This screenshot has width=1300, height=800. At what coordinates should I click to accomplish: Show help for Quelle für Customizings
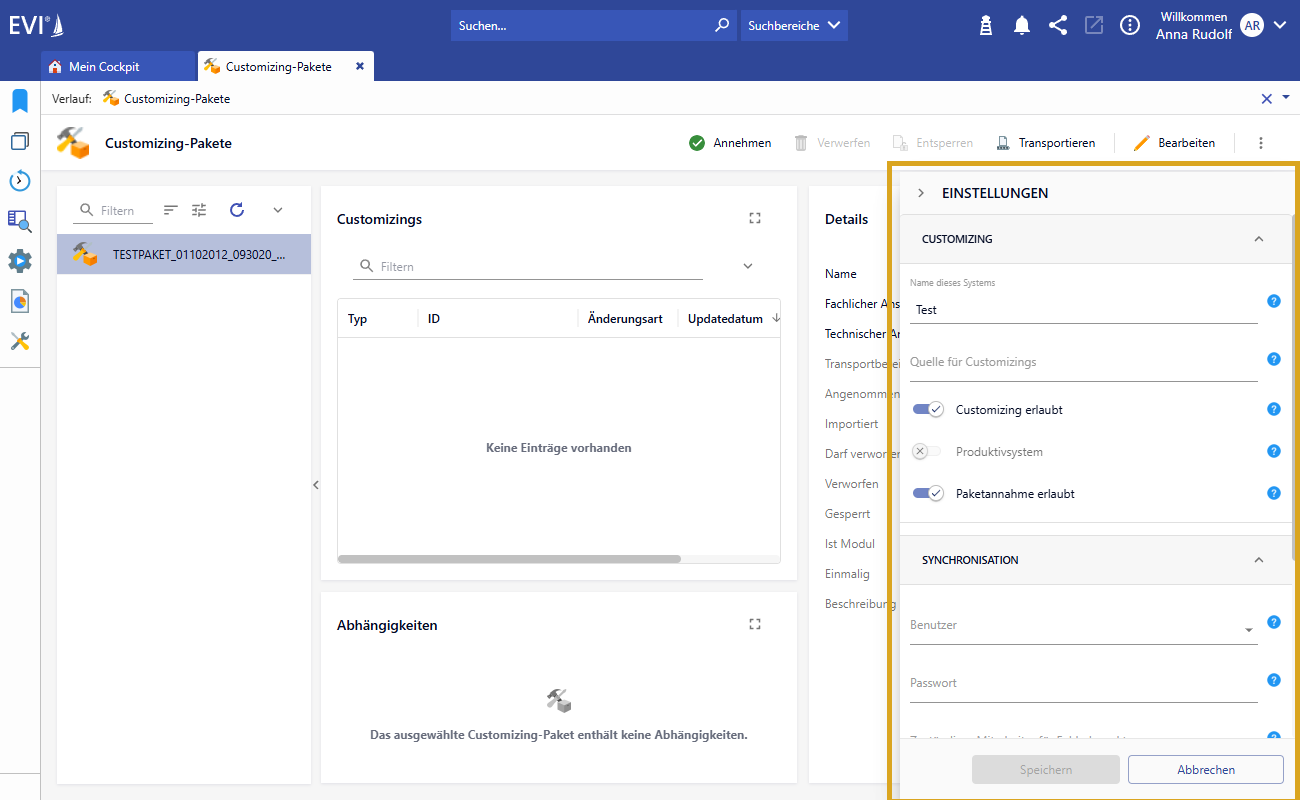tap(1274, 359)
